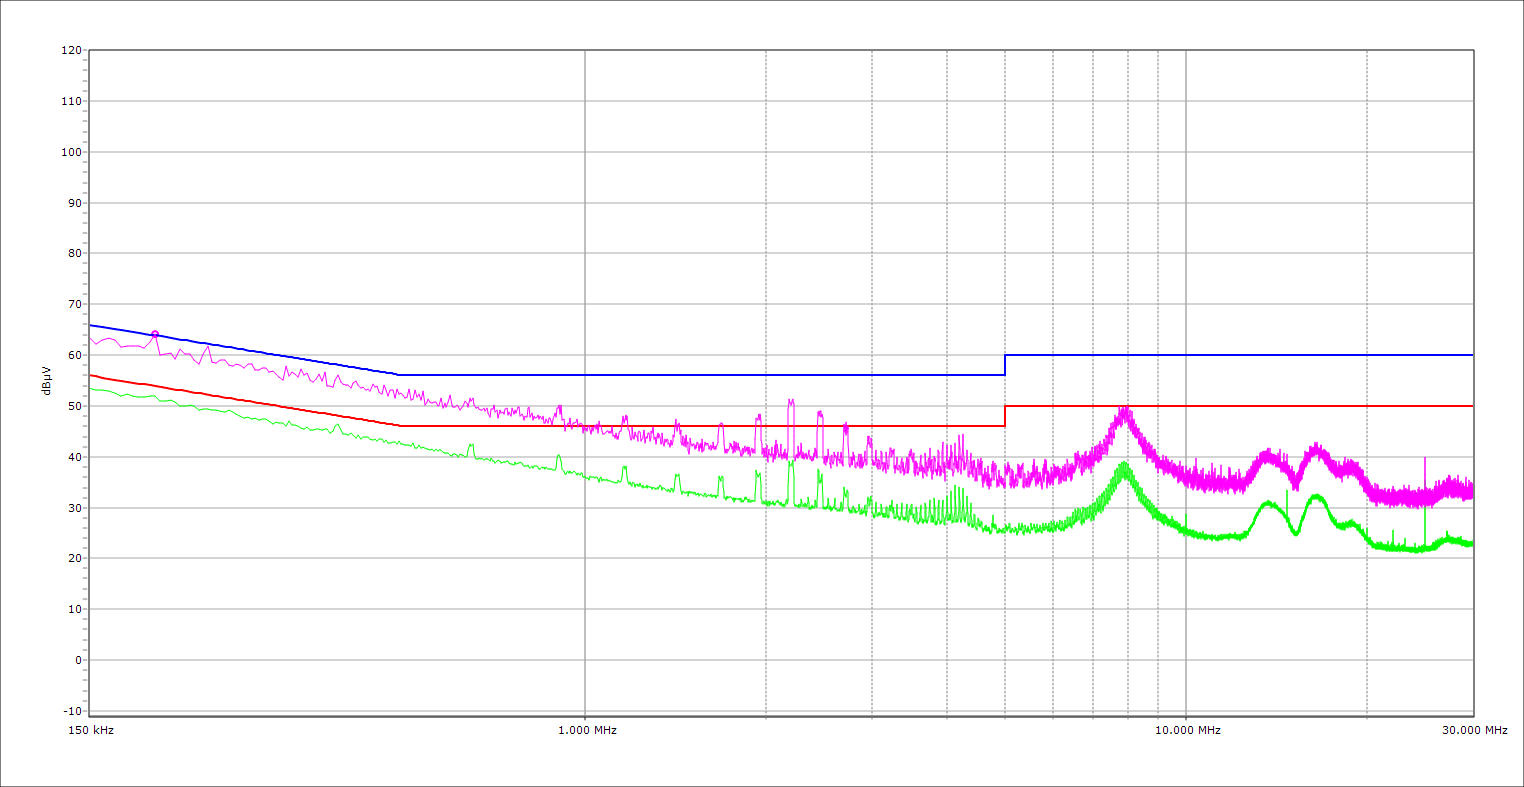This screenshot has width=1524, height=787.
Task: Click the 150 kHz x-axis start label
Action: pyautogui.click(x=92, y=731)
